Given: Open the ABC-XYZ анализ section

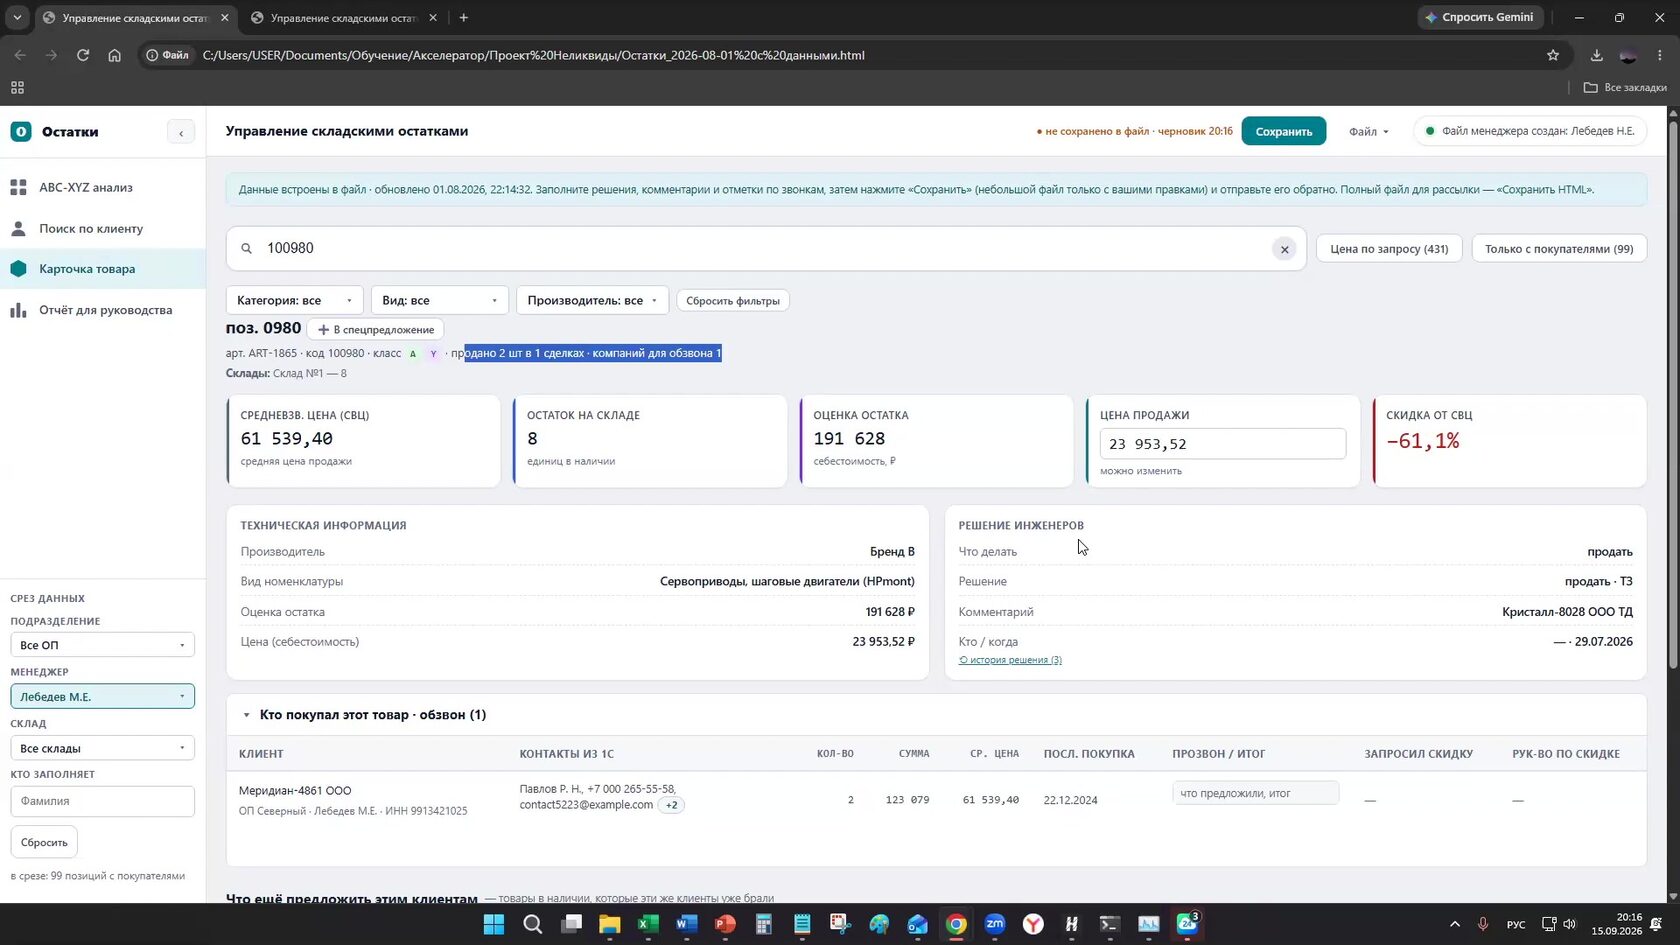Looking at the screenshot, I should click(x=86, y=187).
